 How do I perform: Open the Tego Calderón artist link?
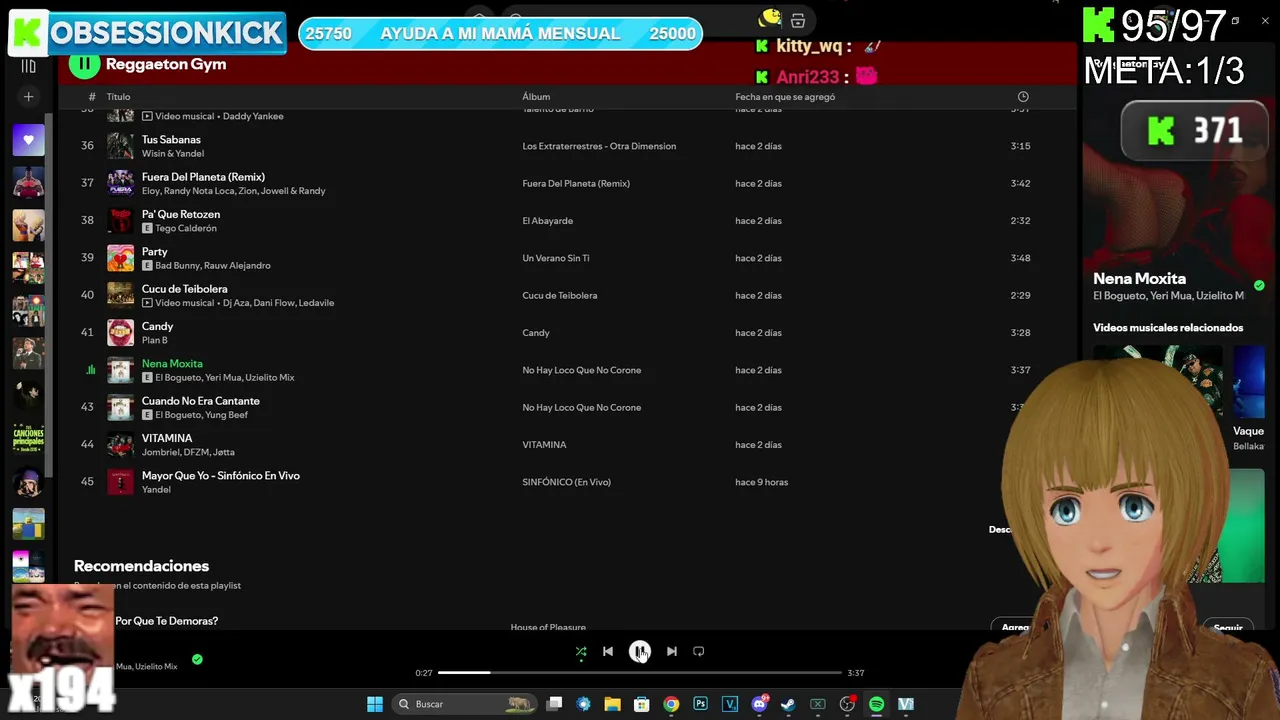click(186, 228)
